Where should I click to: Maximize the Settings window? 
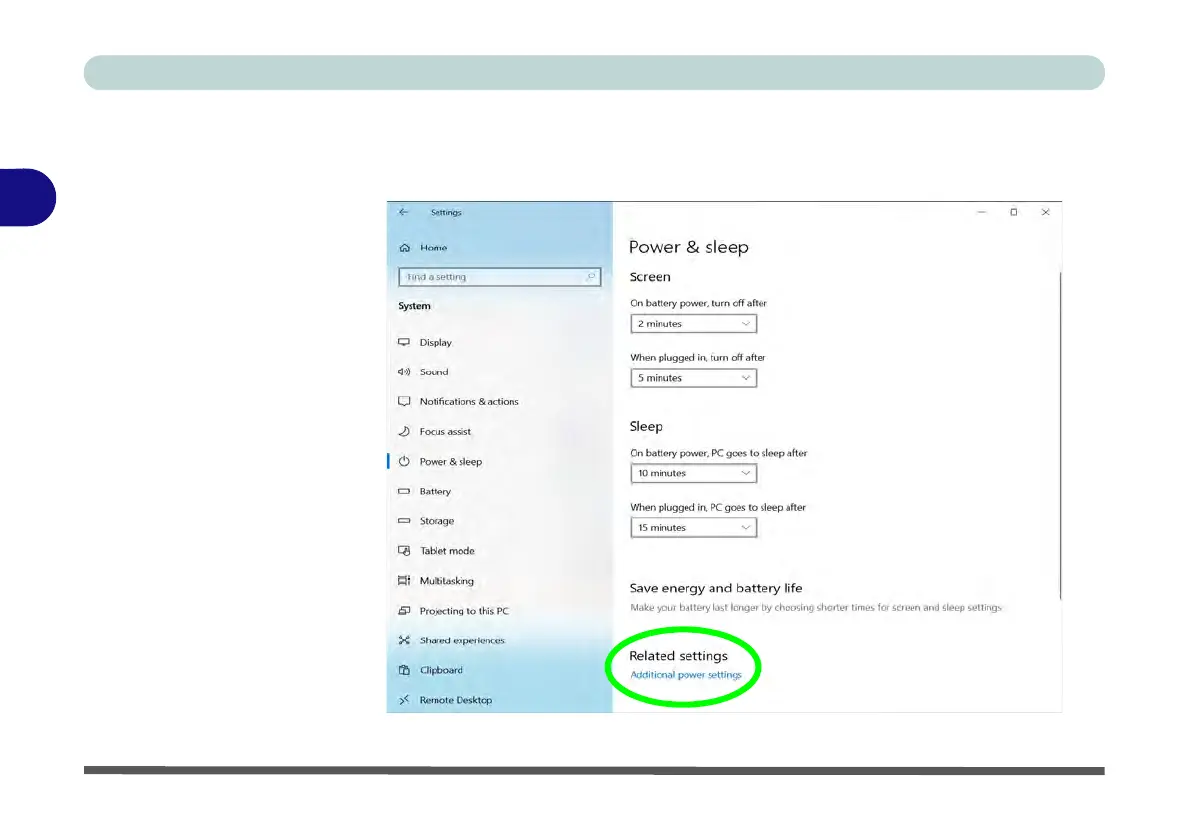pos(1014,213)
